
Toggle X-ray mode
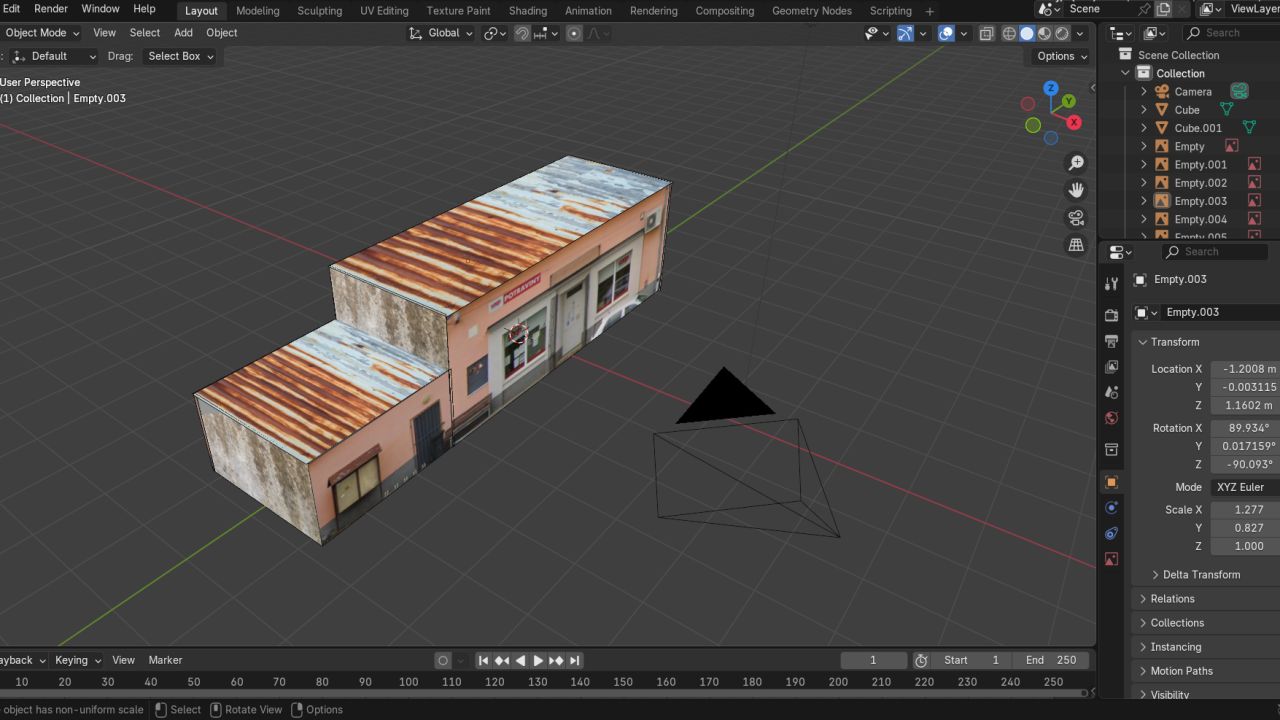986,33
